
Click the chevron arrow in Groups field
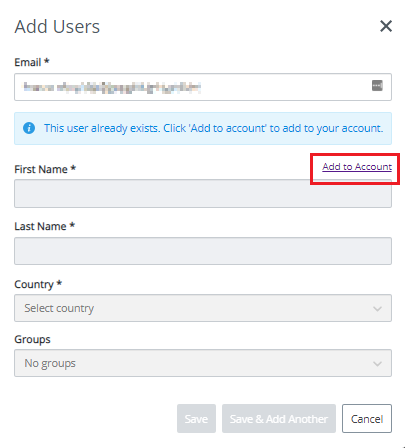click(377, 364)
